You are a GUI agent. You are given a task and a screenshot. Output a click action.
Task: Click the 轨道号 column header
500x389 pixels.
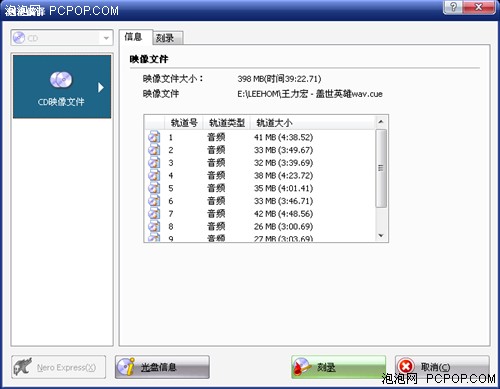[184, 123]
